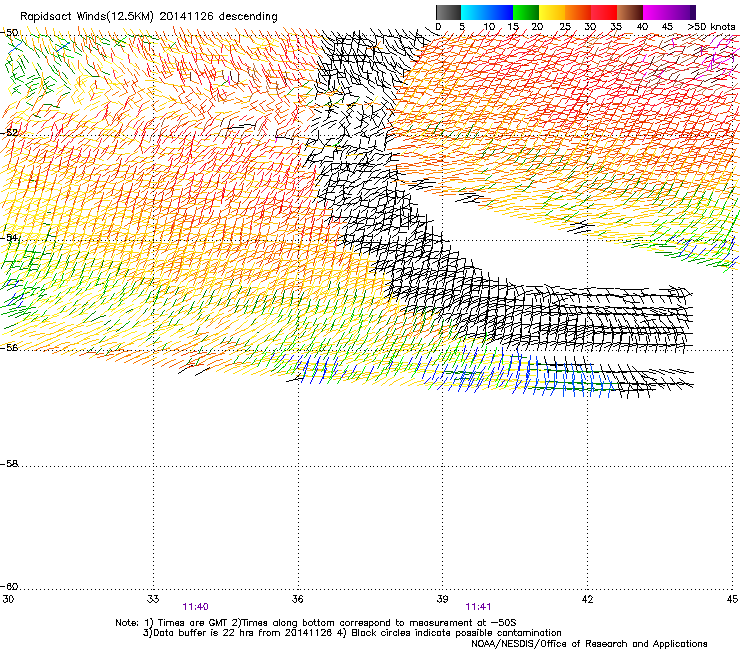
Task: Click the '5' label under the color legend
Action: (462, 27)
